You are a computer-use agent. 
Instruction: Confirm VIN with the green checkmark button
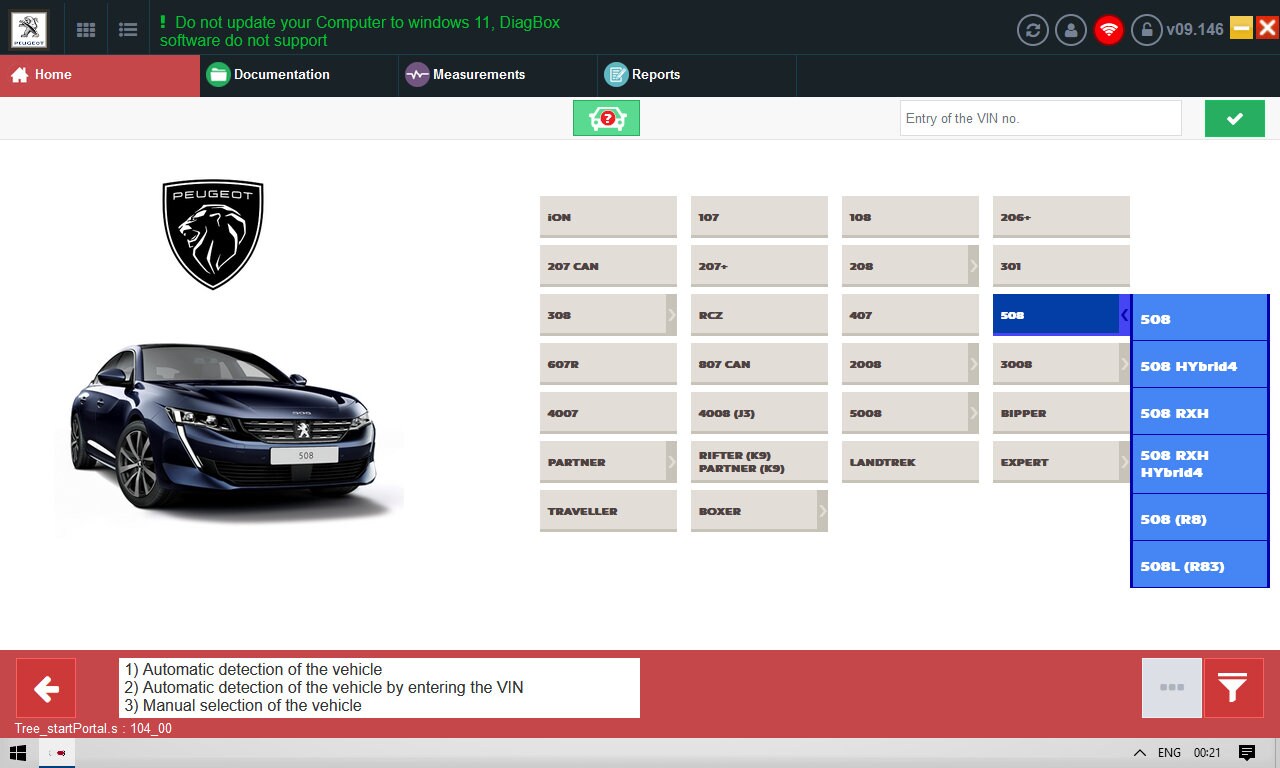(x=1234, y=117)
